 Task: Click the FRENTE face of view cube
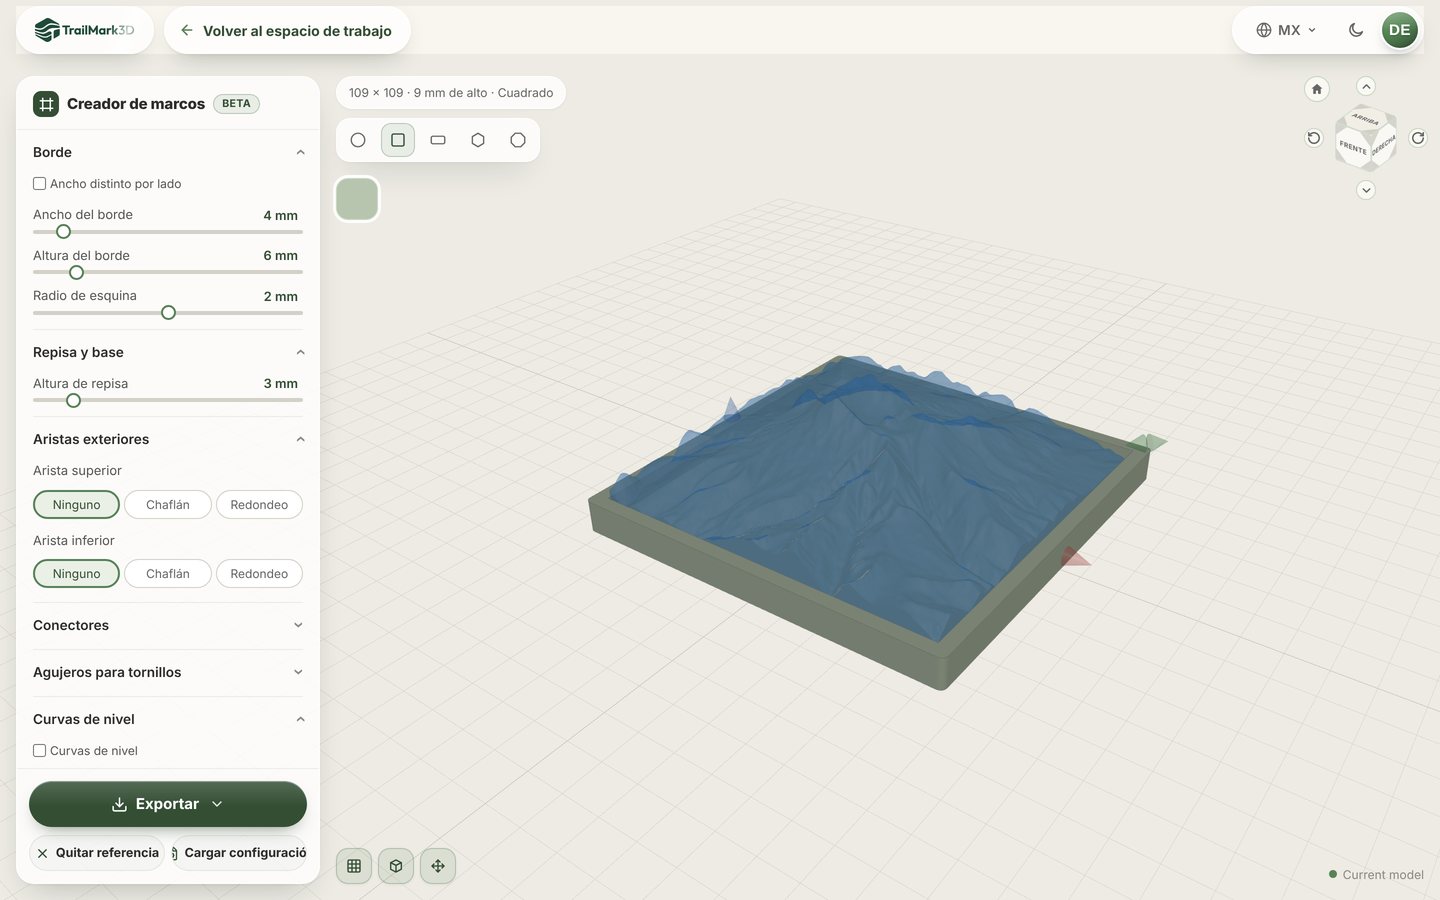[x=1353, y=147]
